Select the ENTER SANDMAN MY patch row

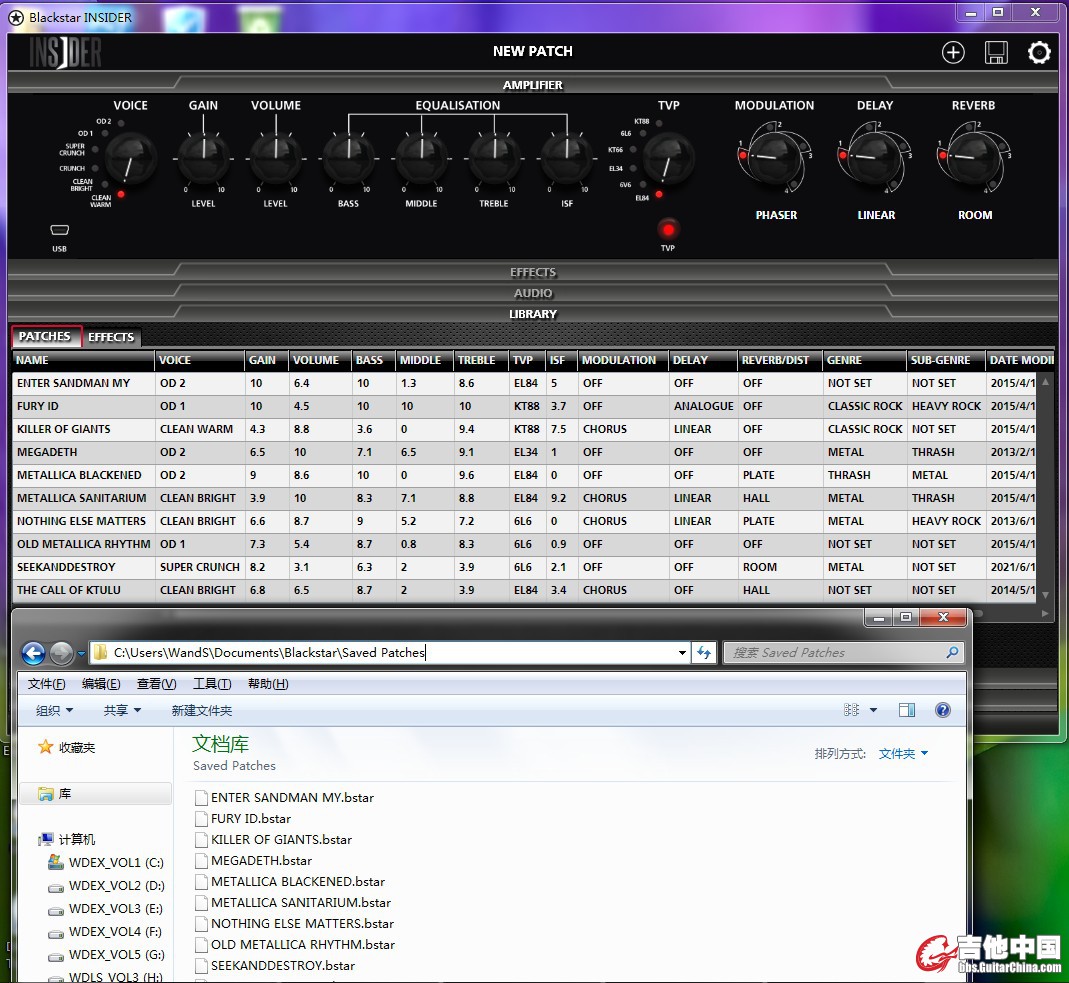524,383
